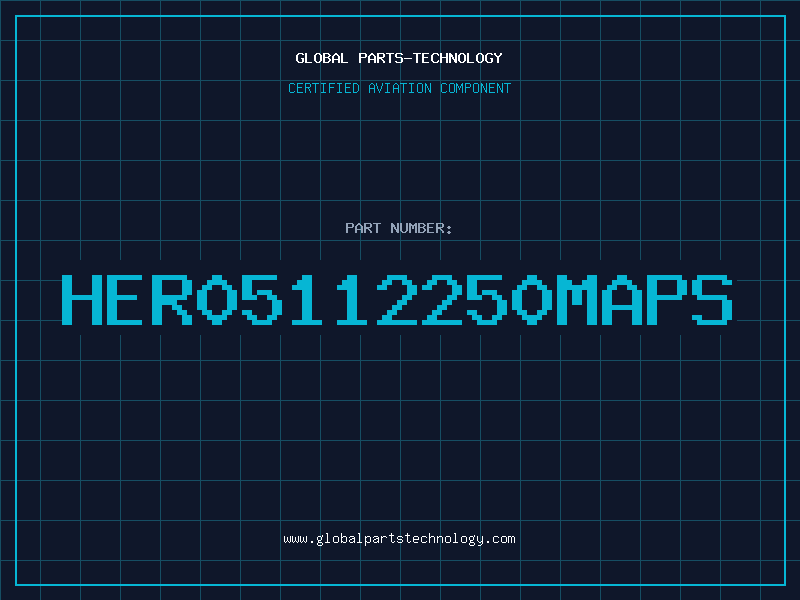
Task: Click the letters HER in the part number
Action: (127, 299)
